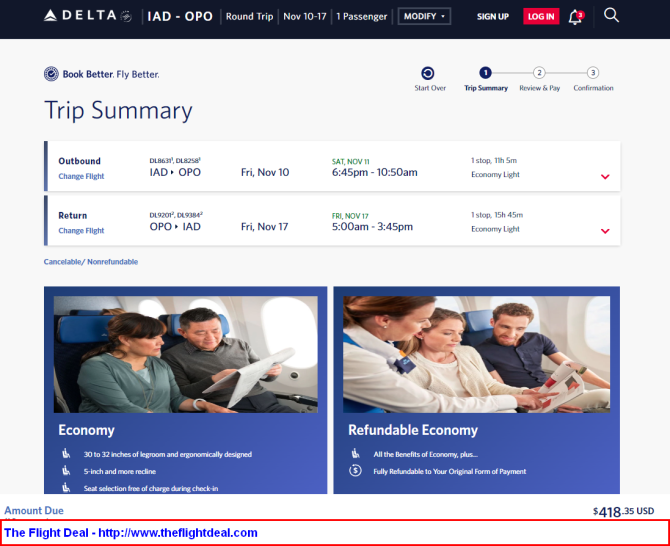This screenshot has width=670, height=546.
Task: Click the Trip Summary page heading
Action: pos(118,111)
